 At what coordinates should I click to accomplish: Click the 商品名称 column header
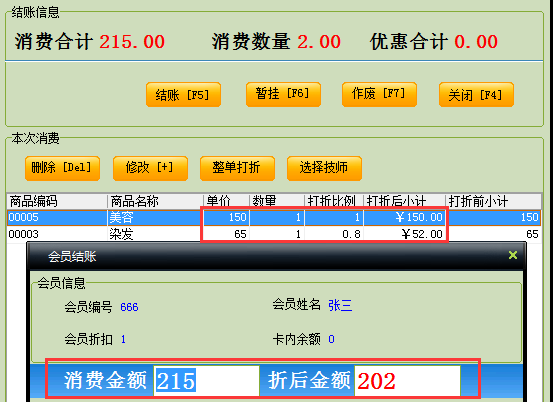155,201
